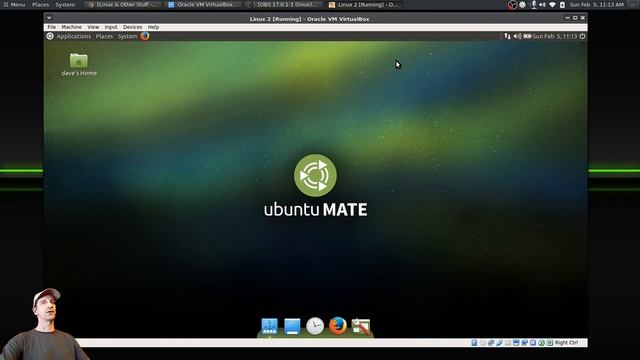This screenshot has width=640, height=360.
Task: Open VirtualBox window menu dropdown arrow
Action: pyautogui.click(x=49, y=18)
